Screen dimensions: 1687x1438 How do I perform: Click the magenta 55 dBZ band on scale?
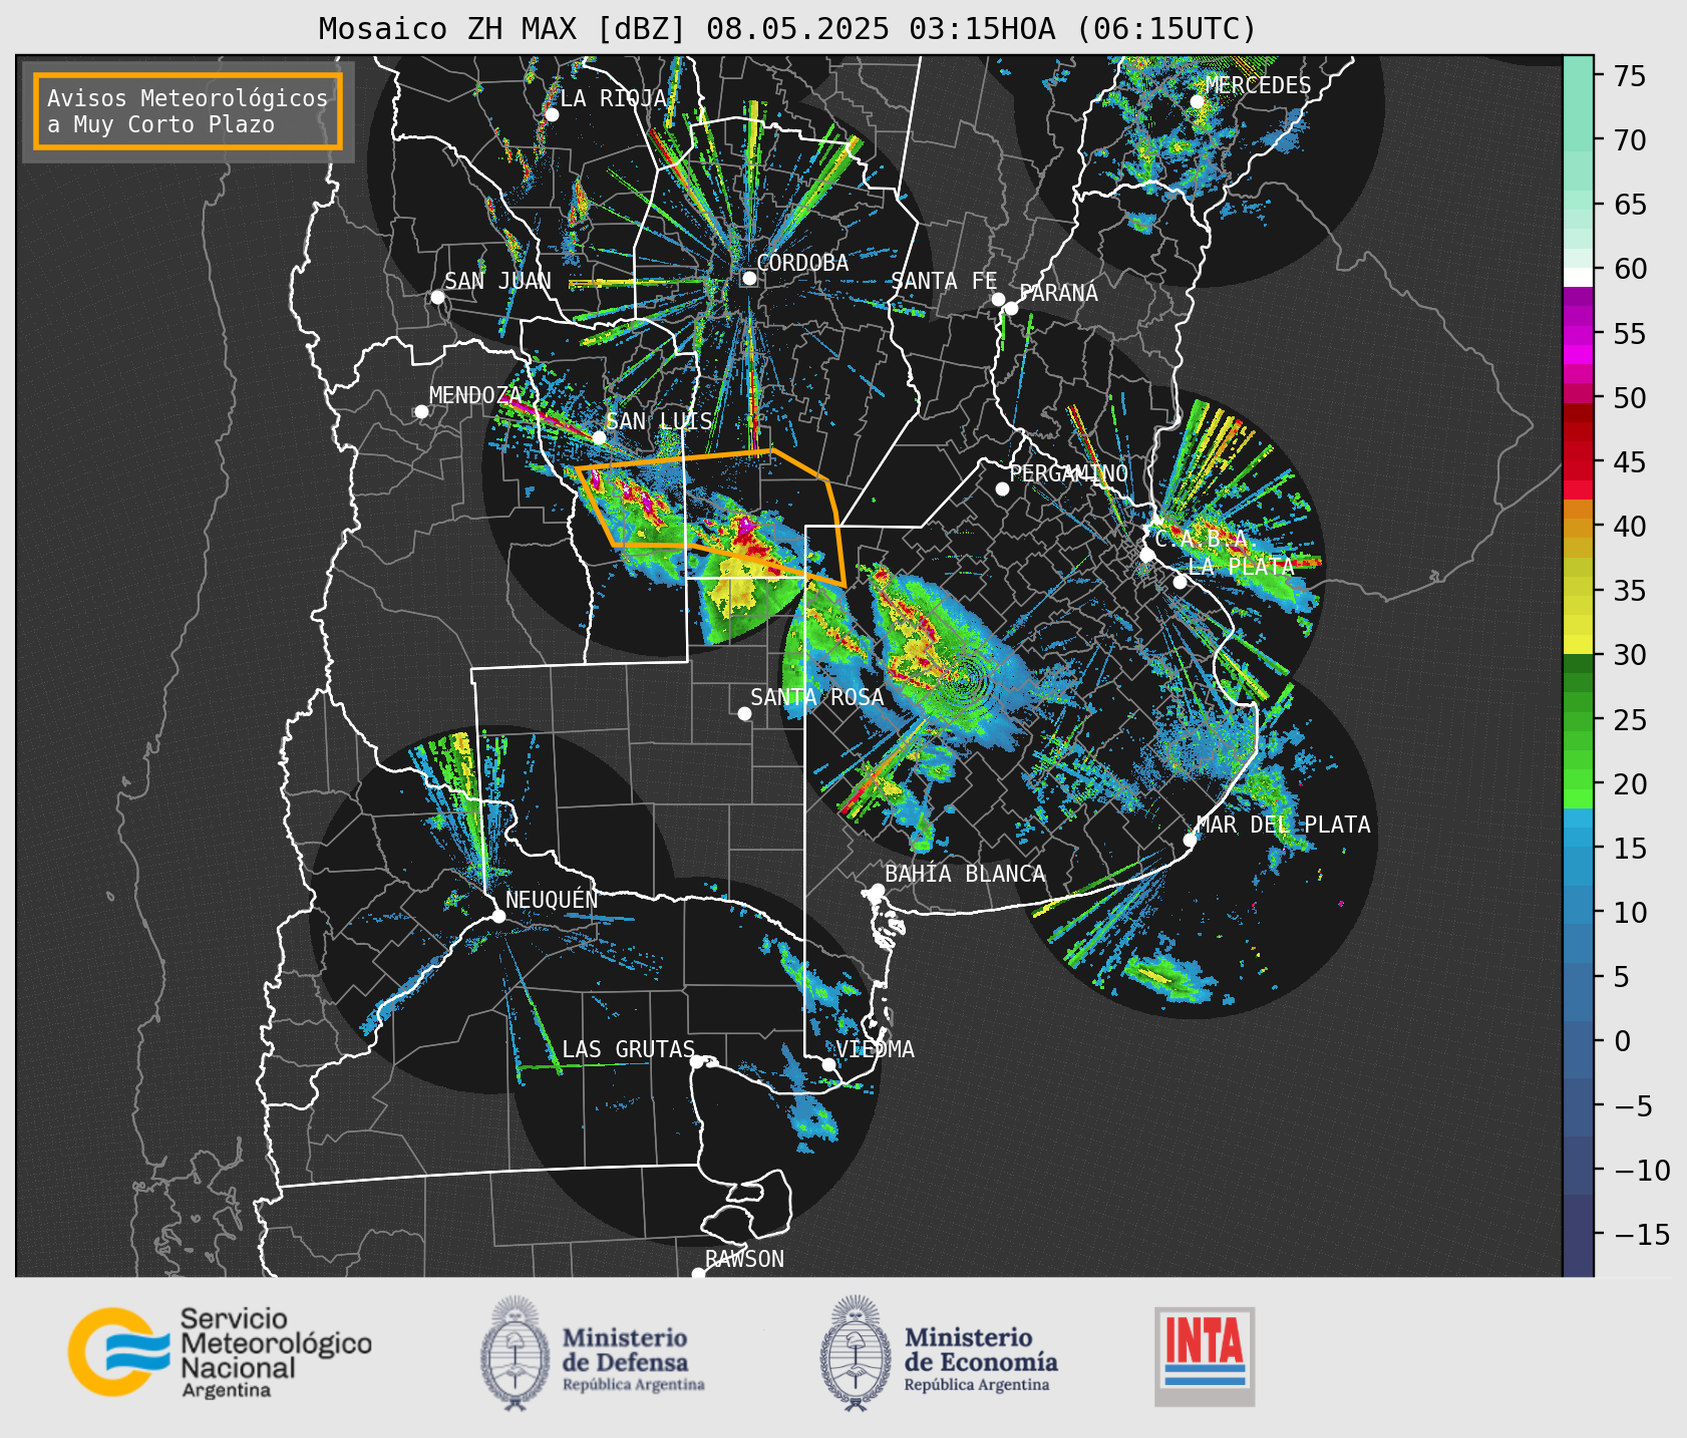[1578, 333]
